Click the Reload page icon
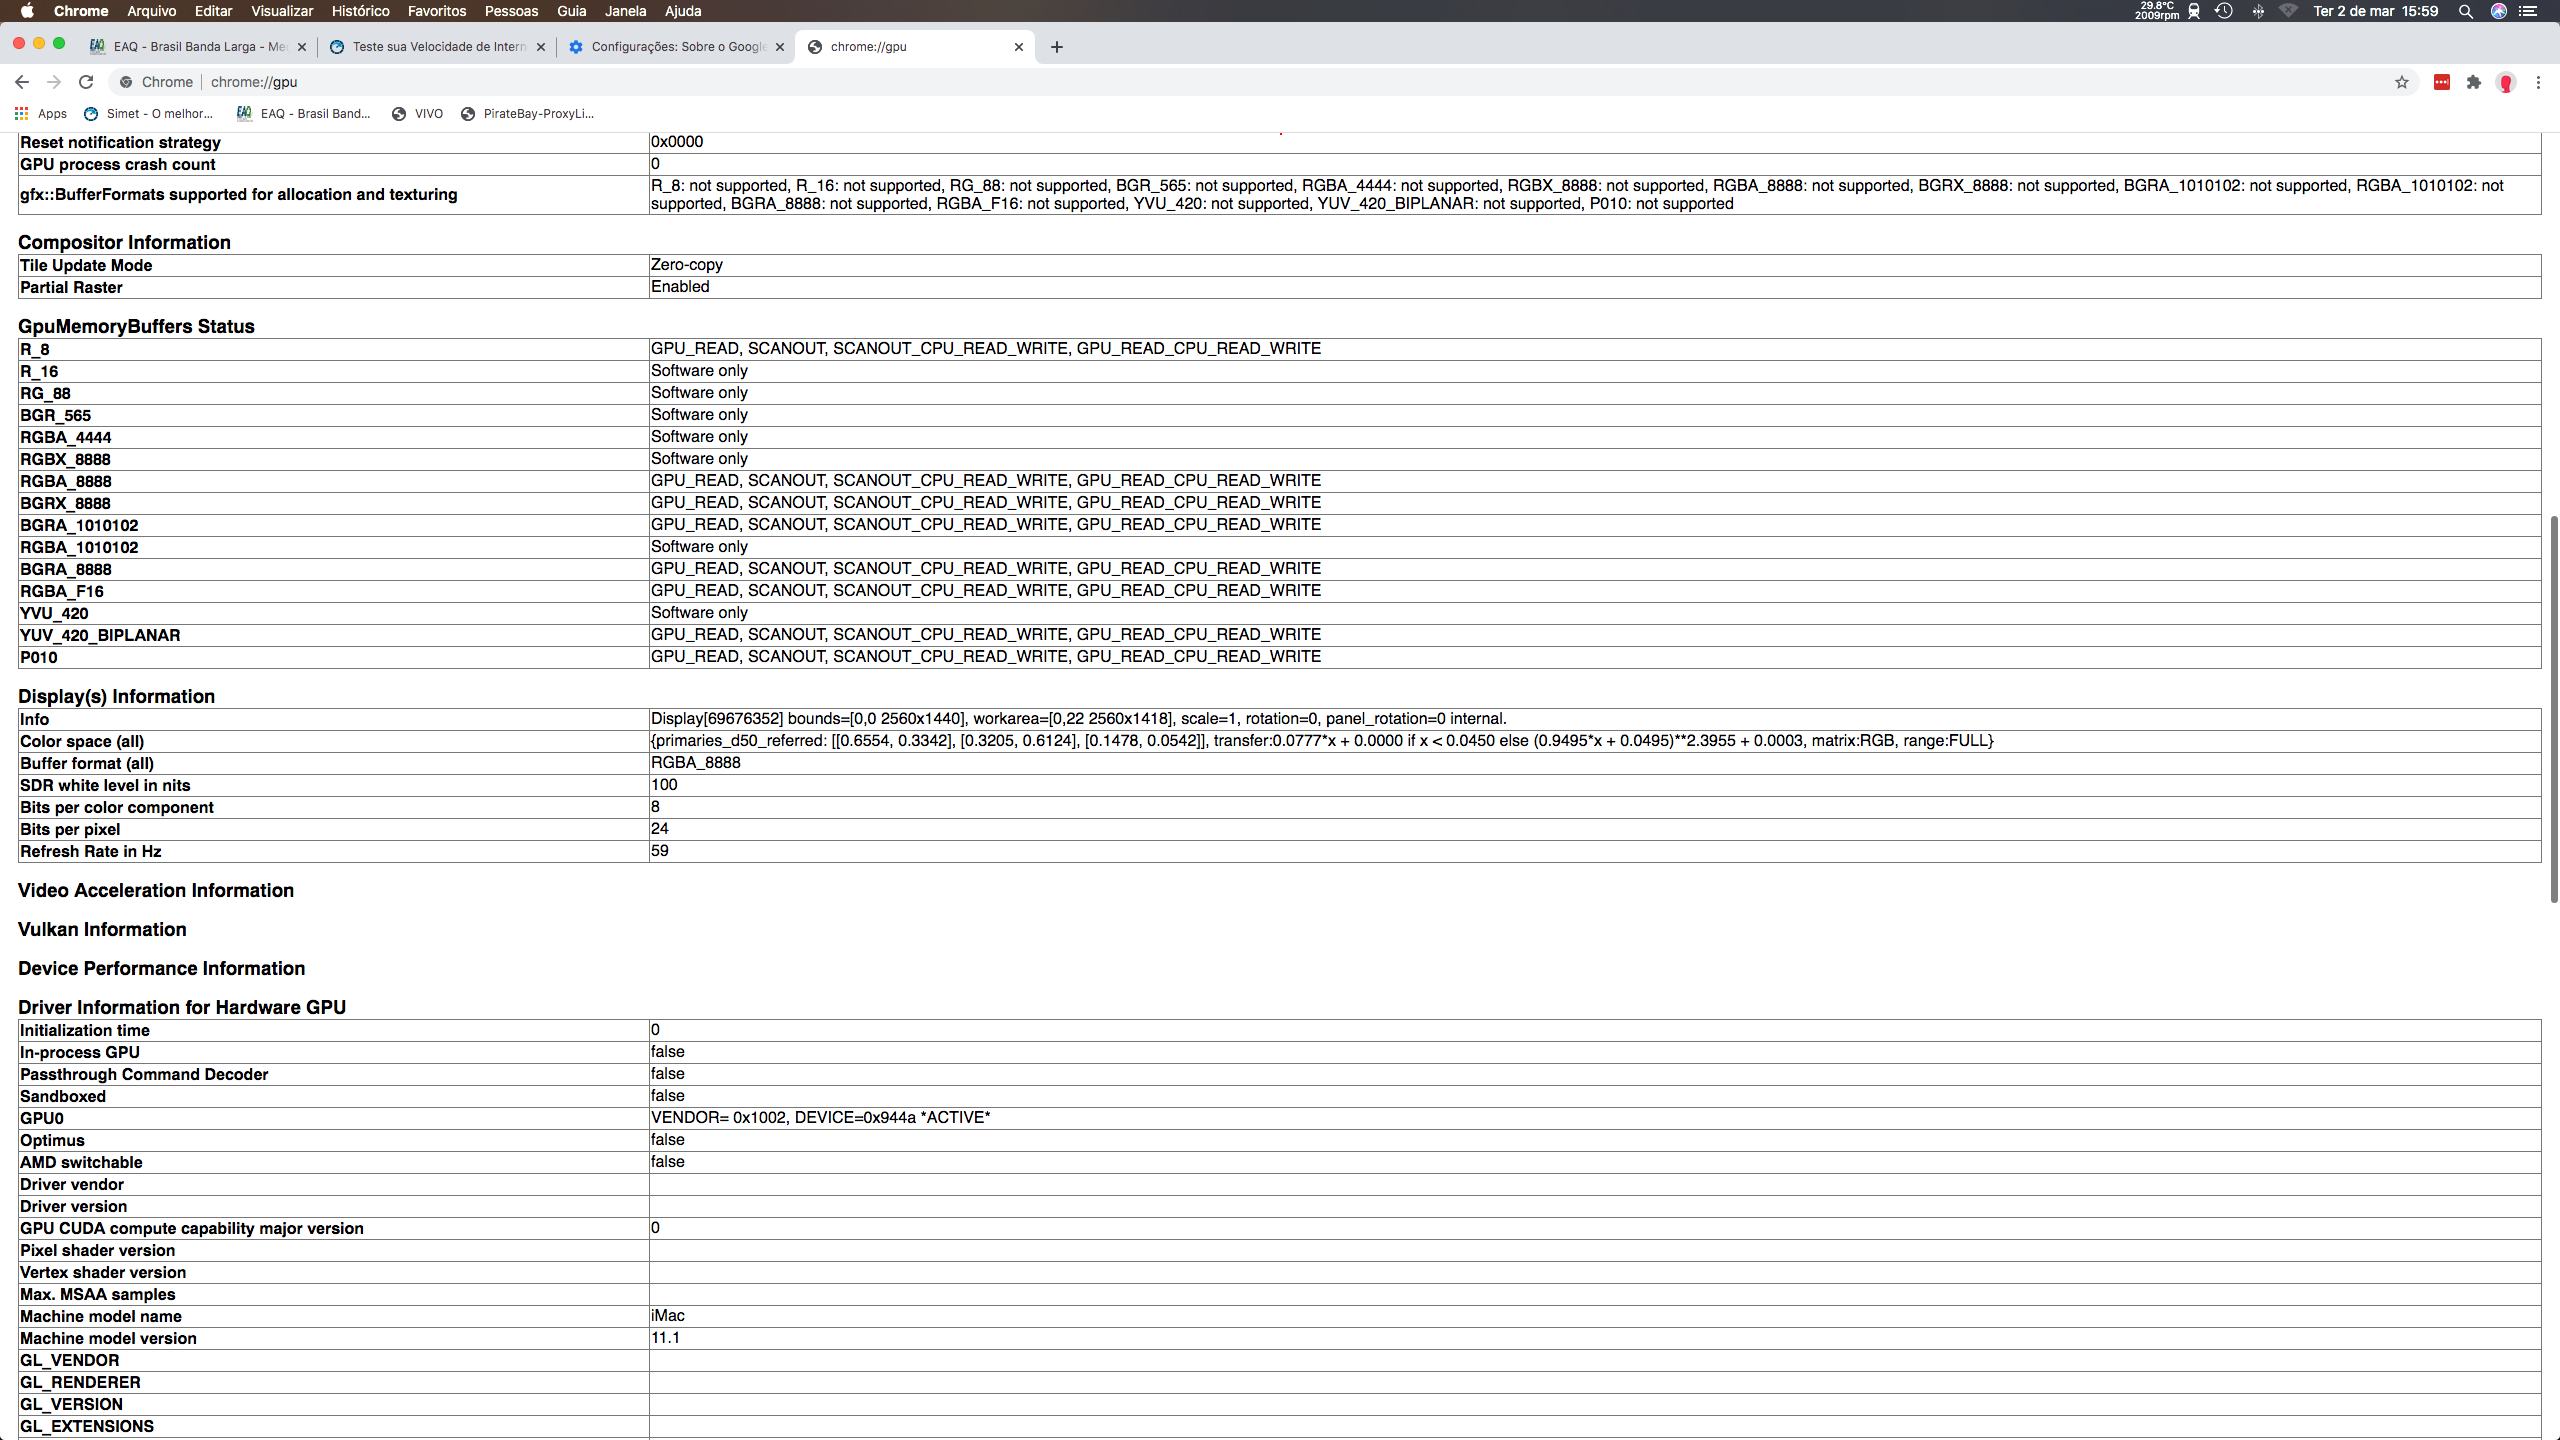Viewport: 2560px width, 1440px height. click(x=84, y=81)
